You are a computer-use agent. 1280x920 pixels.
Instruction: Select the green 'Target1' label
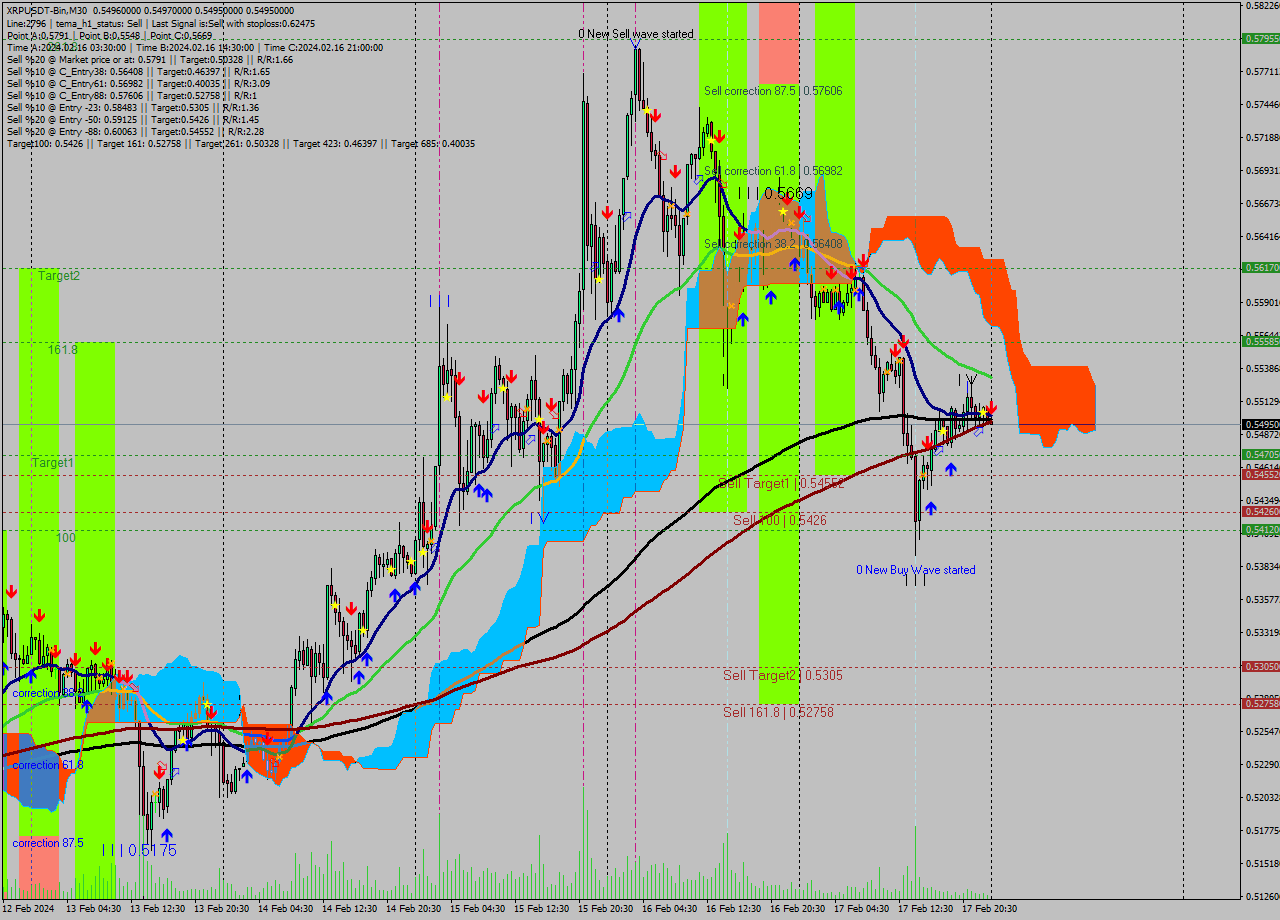click(x=52, y=463)
